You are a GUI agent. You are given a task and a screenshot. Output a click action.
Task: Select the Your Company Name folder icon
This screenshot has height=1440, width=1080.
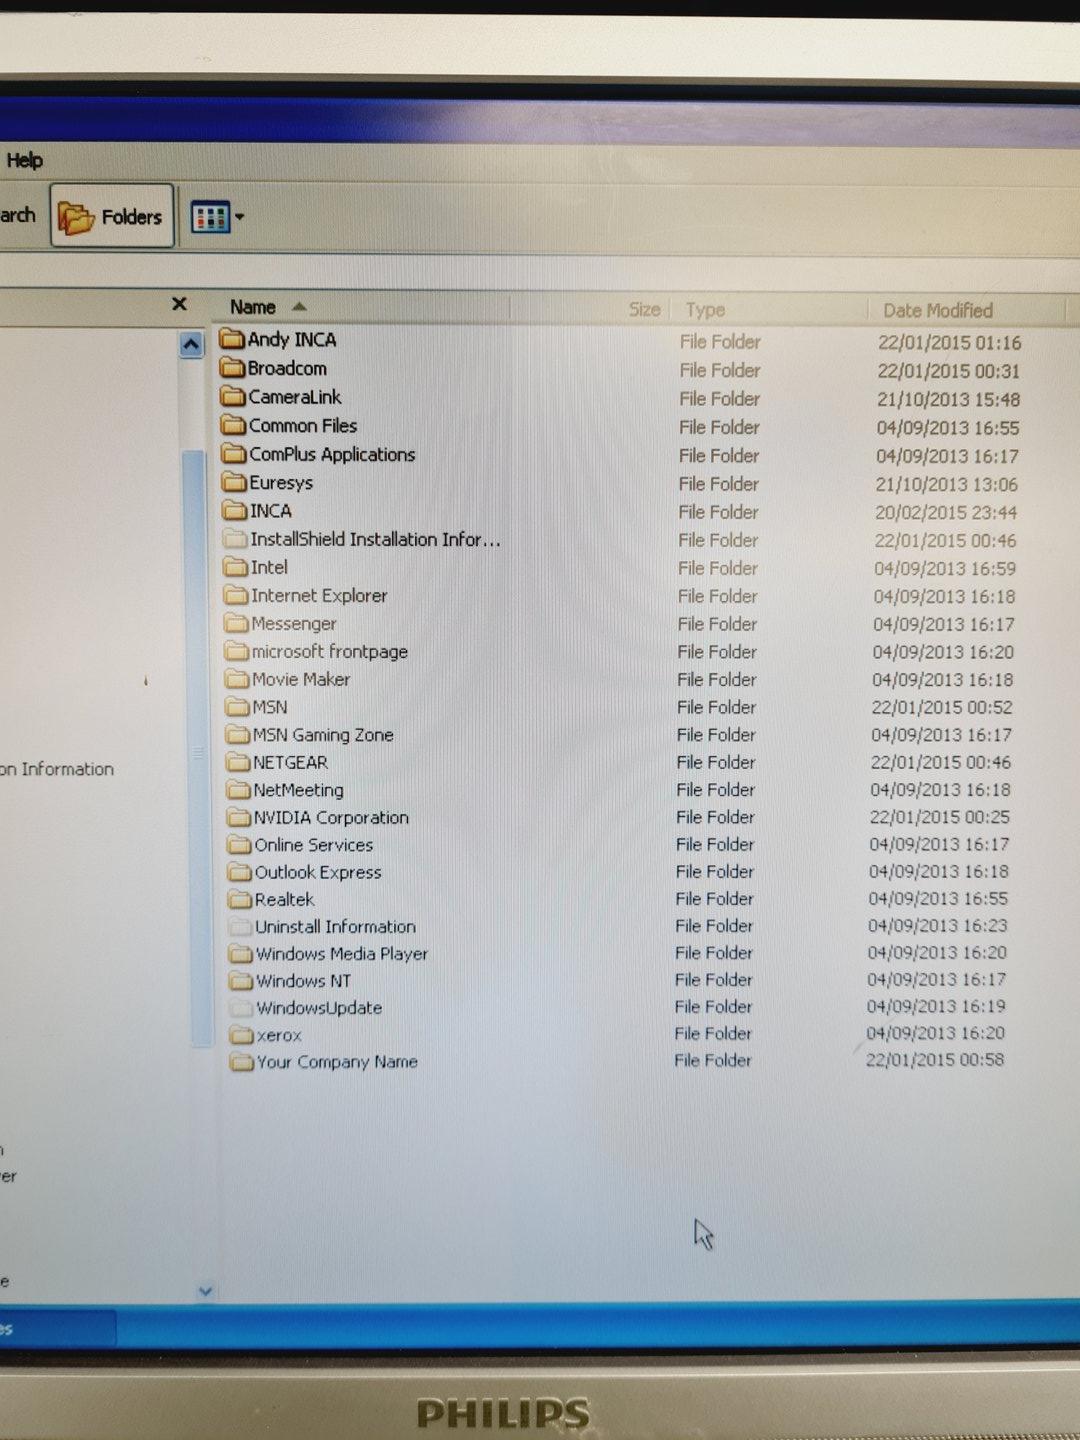[x=242, y=1061]
